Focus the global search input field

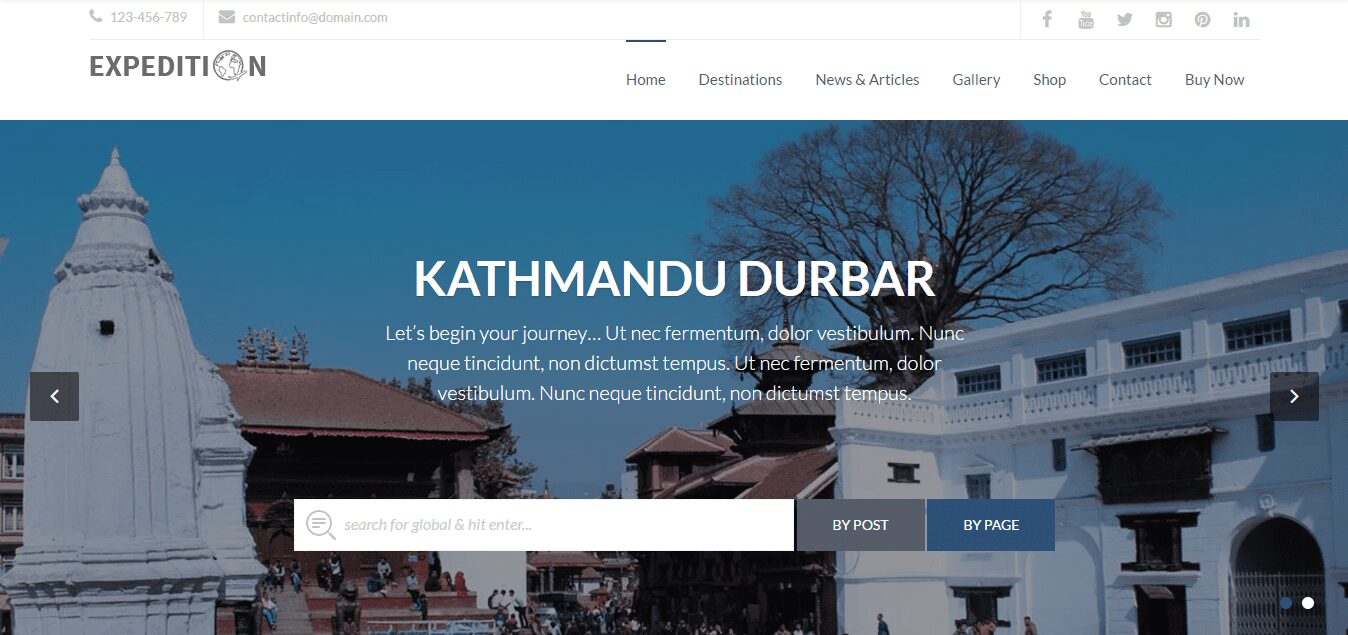544,525
